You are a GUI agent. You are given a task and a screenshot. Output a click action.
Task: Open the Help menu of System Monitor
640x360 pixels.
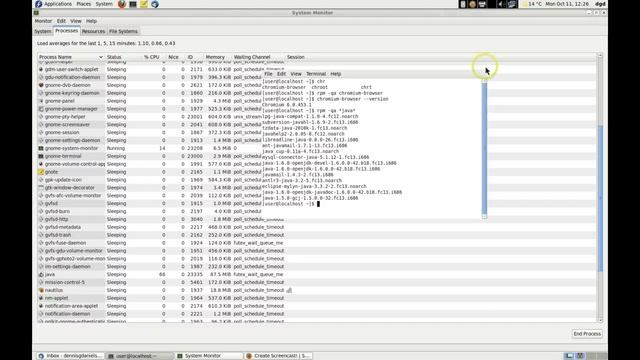[91, 21]
